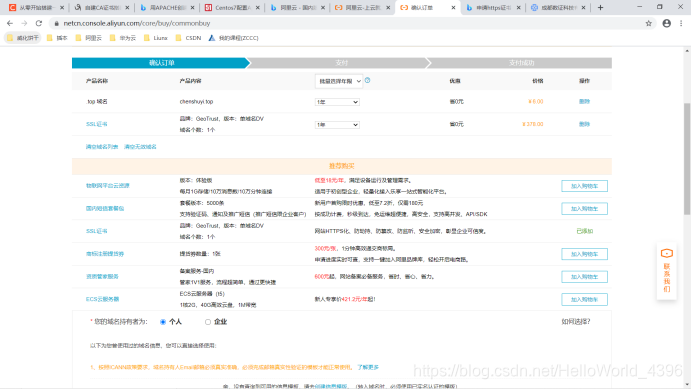This screenshot has width=692, height=389.
Task: Close the 自建CA证书 tab
Action: (x=127, y=8)
